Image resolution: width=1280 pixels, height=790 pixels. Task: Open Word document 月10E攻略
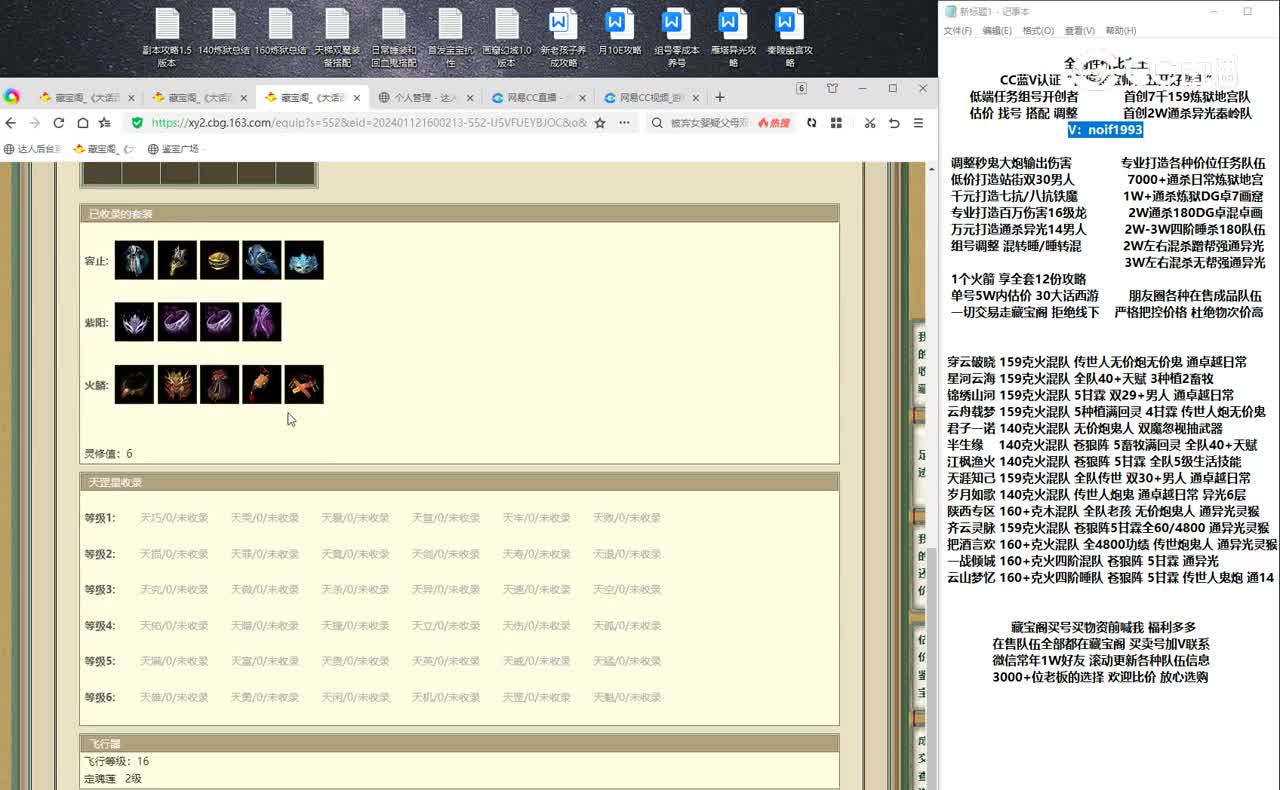(620, 32)
